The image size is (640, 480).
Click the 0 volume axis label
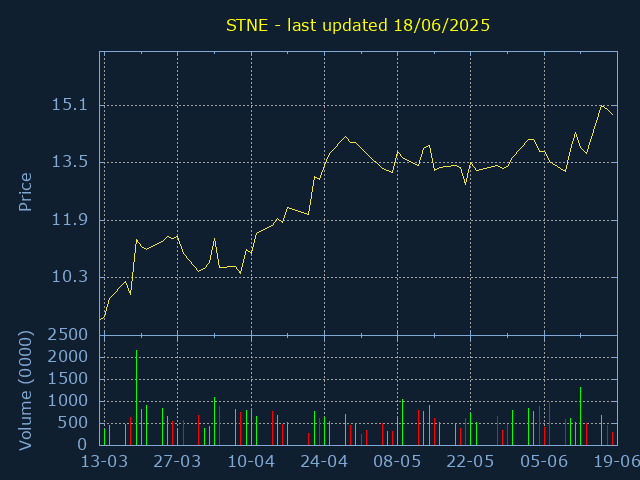click(83, 444)
